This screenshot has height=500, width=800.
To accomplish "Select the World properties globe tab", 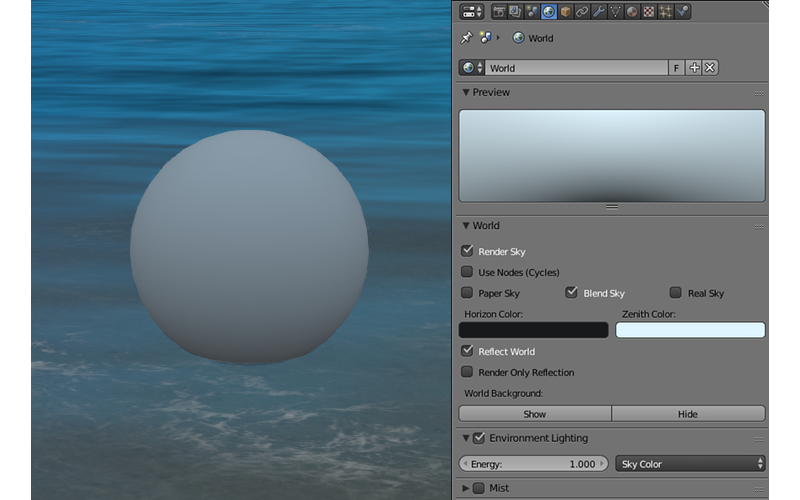I will point(548,12).
